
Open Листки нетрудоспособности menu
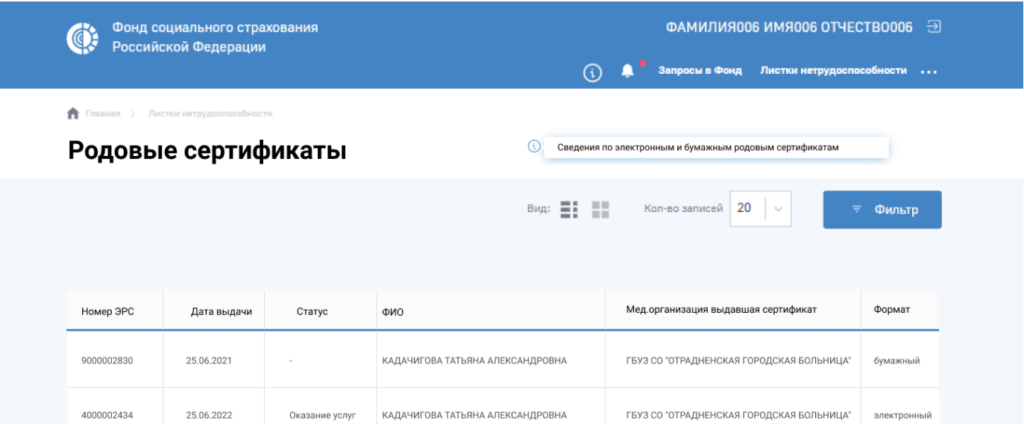click(833, 71)
